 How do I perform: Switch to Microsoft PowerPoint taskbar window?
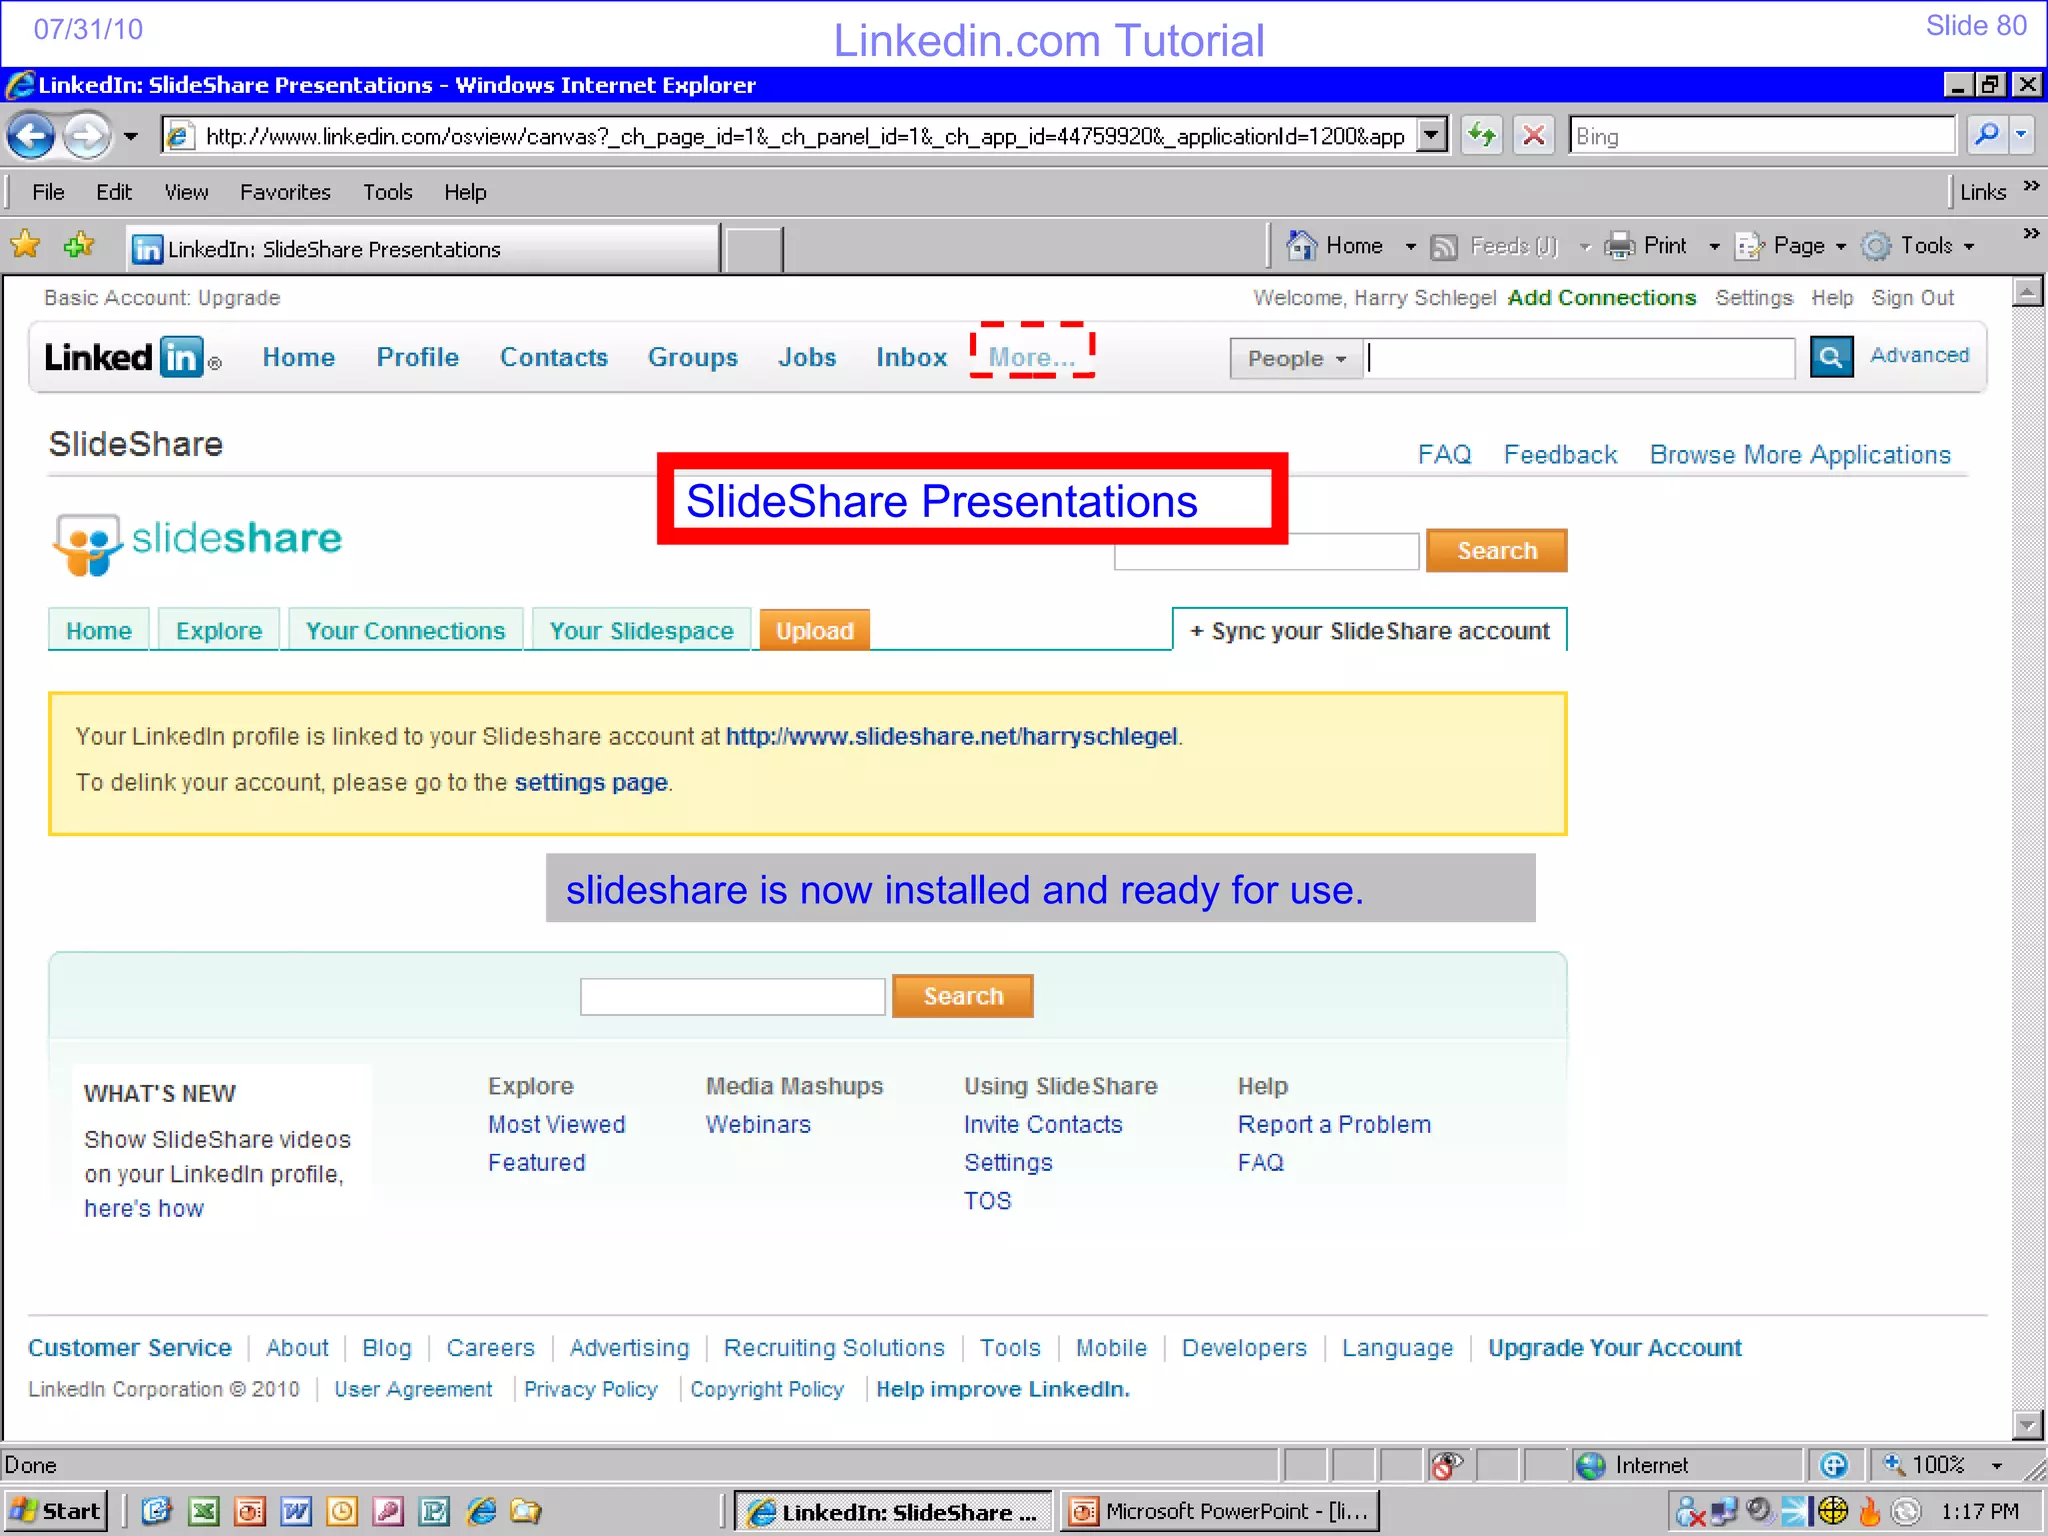tap(1221, 1511)
